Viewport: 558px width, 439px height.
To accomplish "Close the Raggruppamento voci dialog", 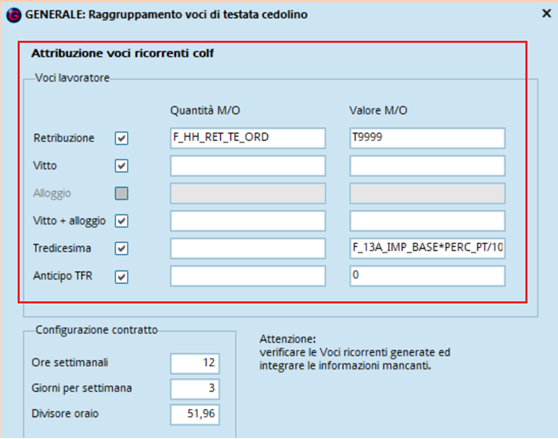I will 547,14.
